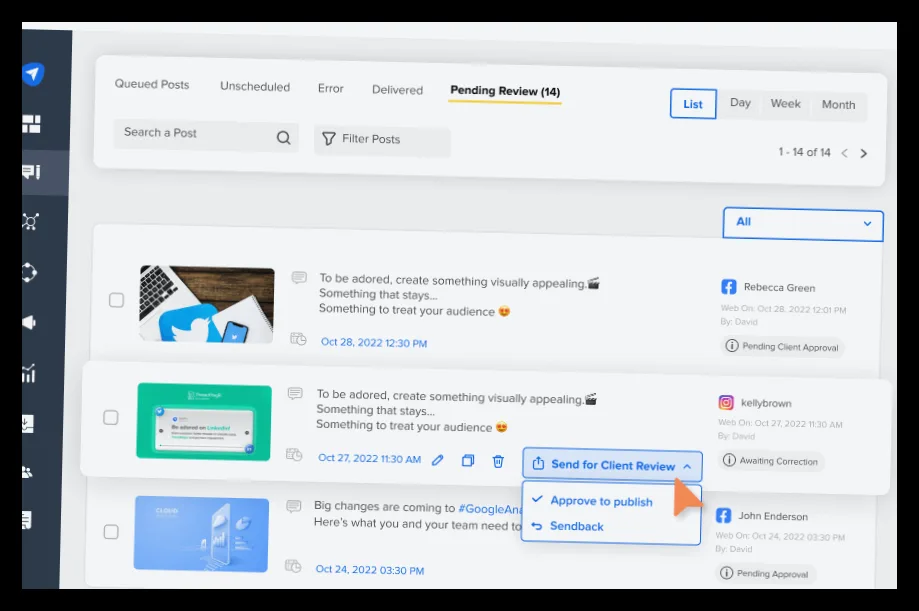
Task: Switch to Day view
Action: point(740,103)
